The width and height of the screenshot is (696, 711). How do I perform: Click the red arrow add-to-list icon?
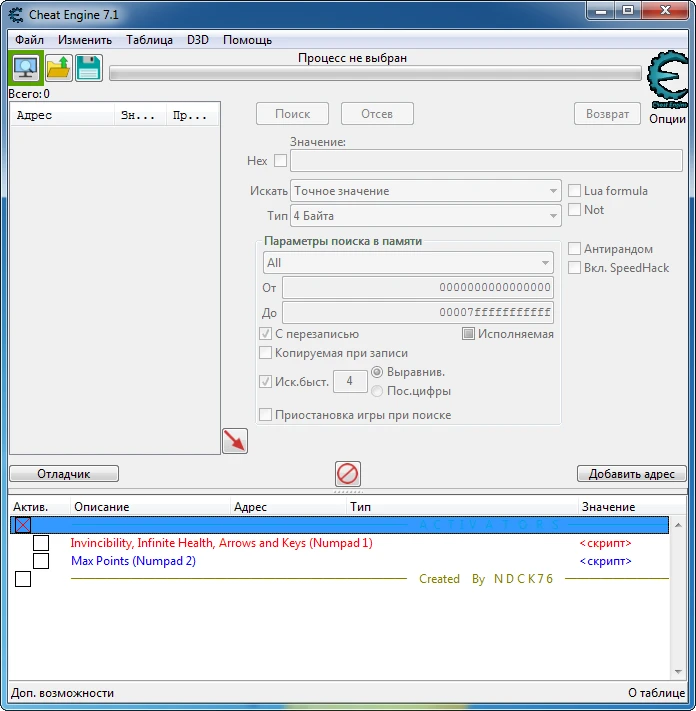coord(235,441)
